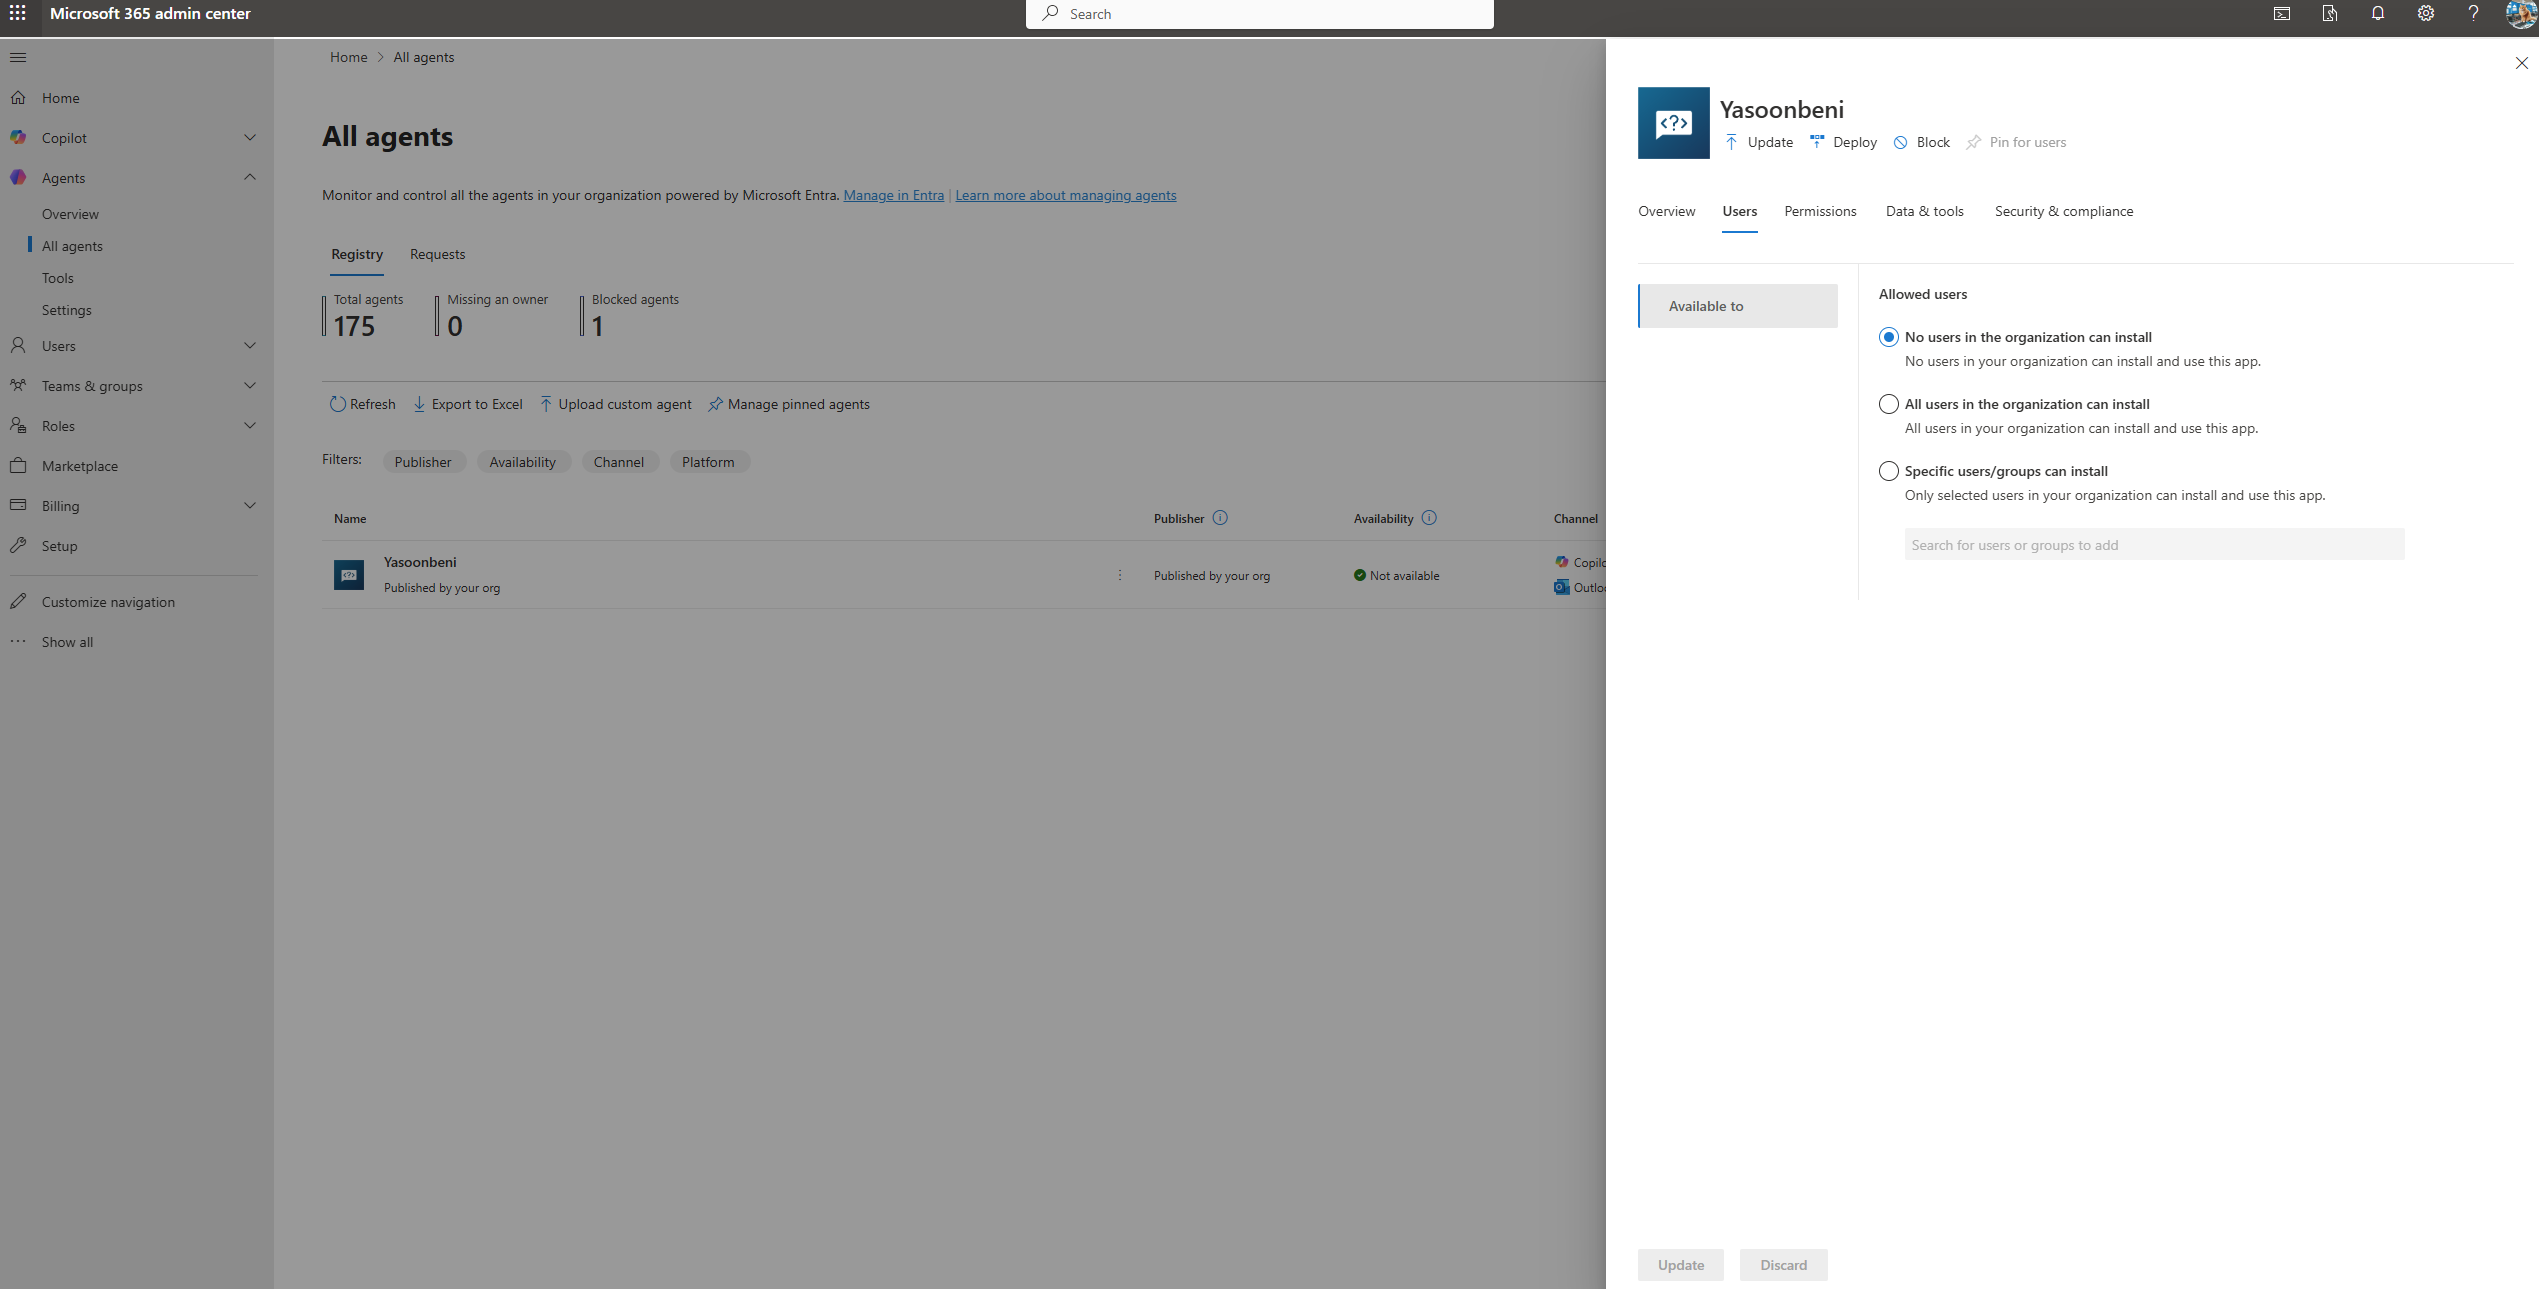Open the app launcher waffle icon

(18, 13)
